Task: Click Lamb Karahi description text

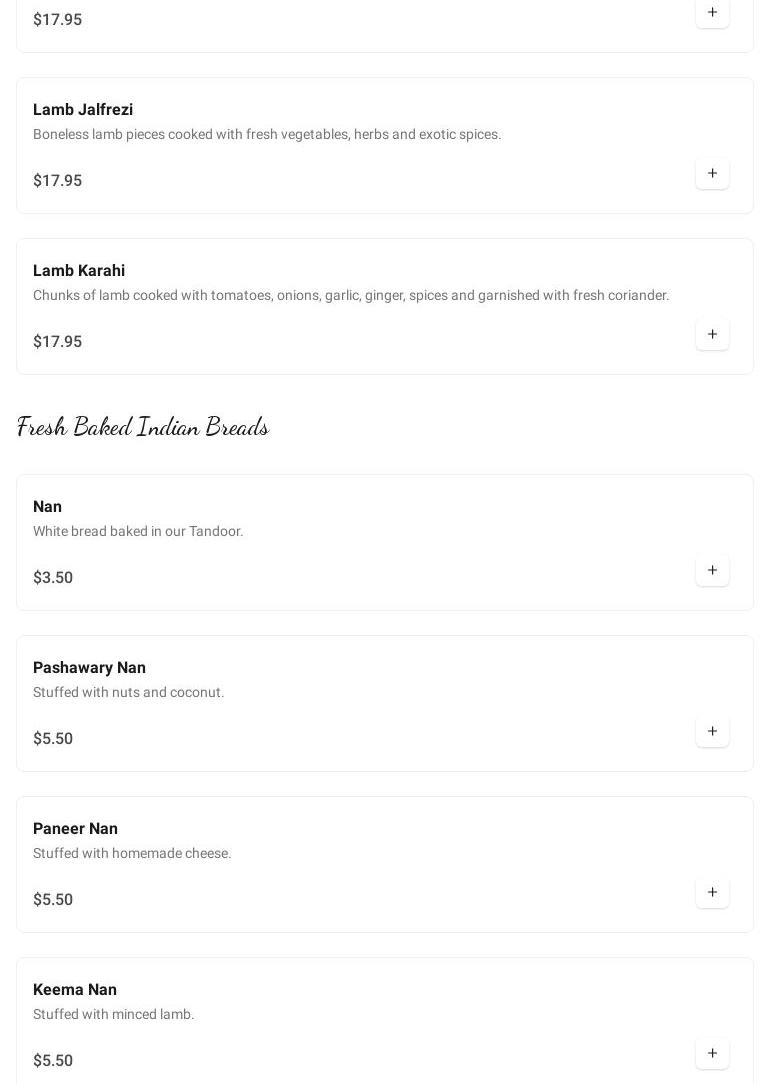Action: pyautogui.click(x=351, y=296)
